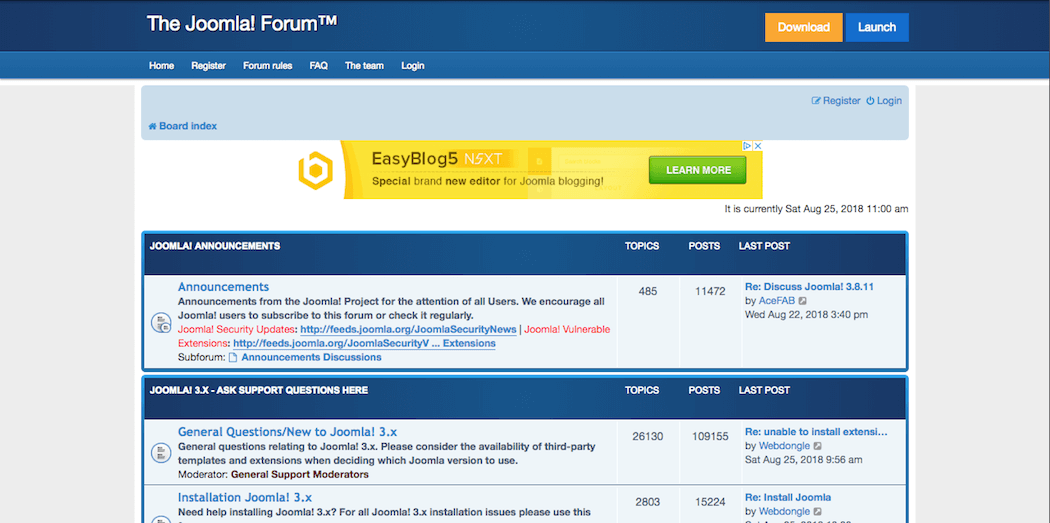Open the JoomlaSecurityNews feed link
The image size is (1050, 523).
(408, 329)
